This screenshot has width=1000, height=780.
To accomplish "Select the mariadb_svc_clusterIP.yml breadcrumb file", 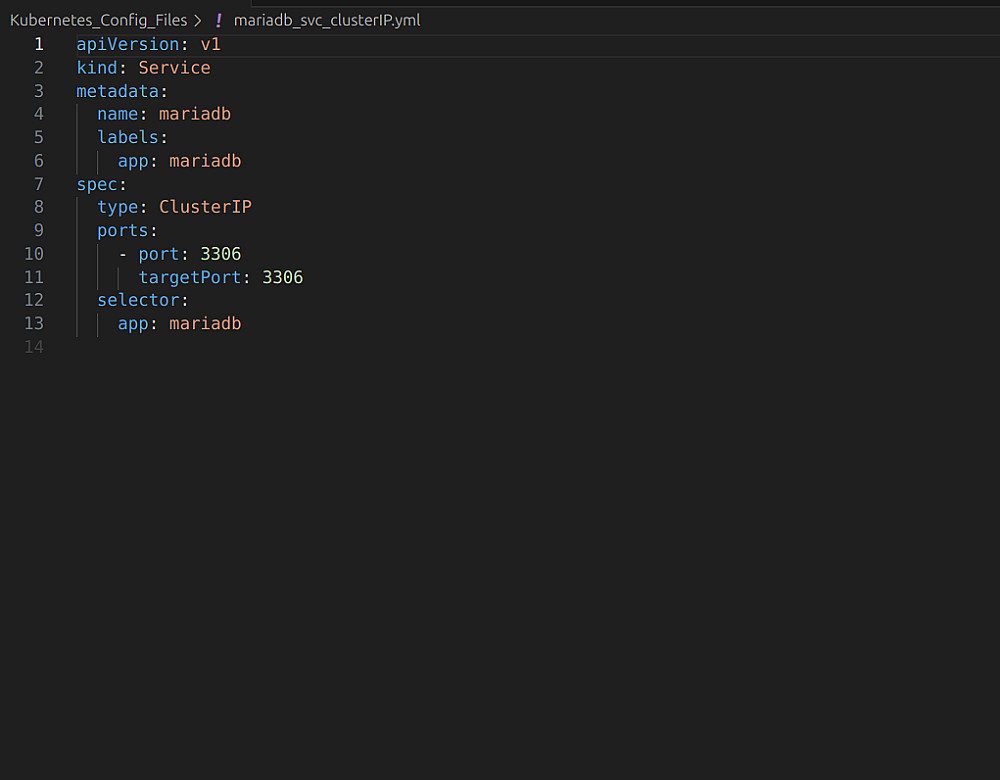I will [x=327, y=20].
